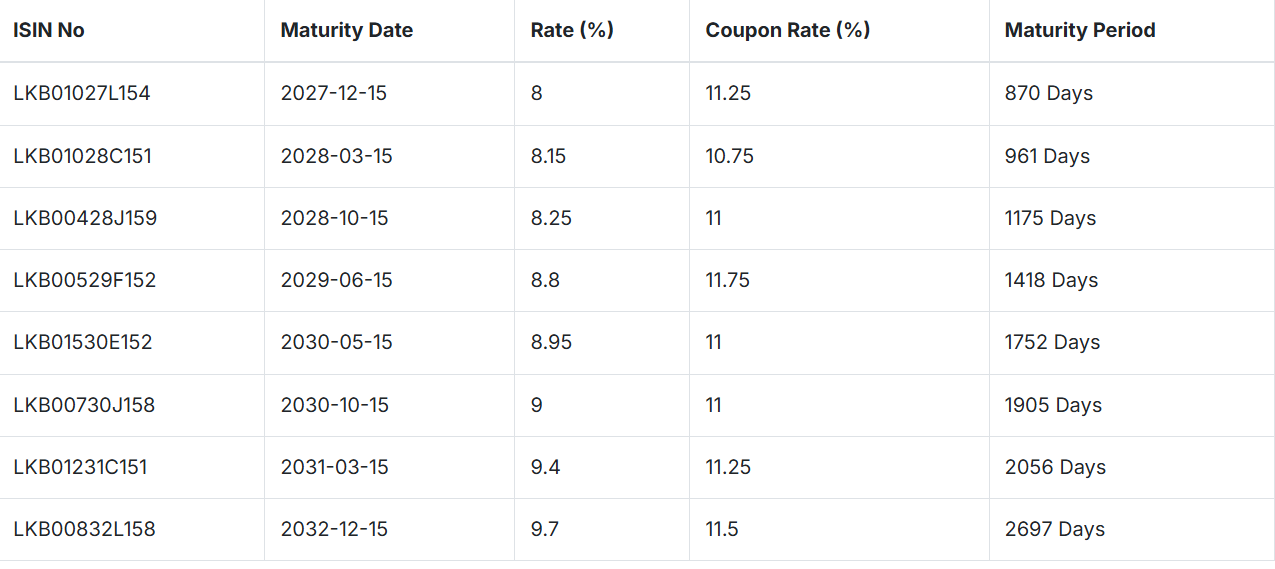The height and width of the screenshot is (569, 1275).
Task: Select the Maturity Date column header
Action: point(347,30)
